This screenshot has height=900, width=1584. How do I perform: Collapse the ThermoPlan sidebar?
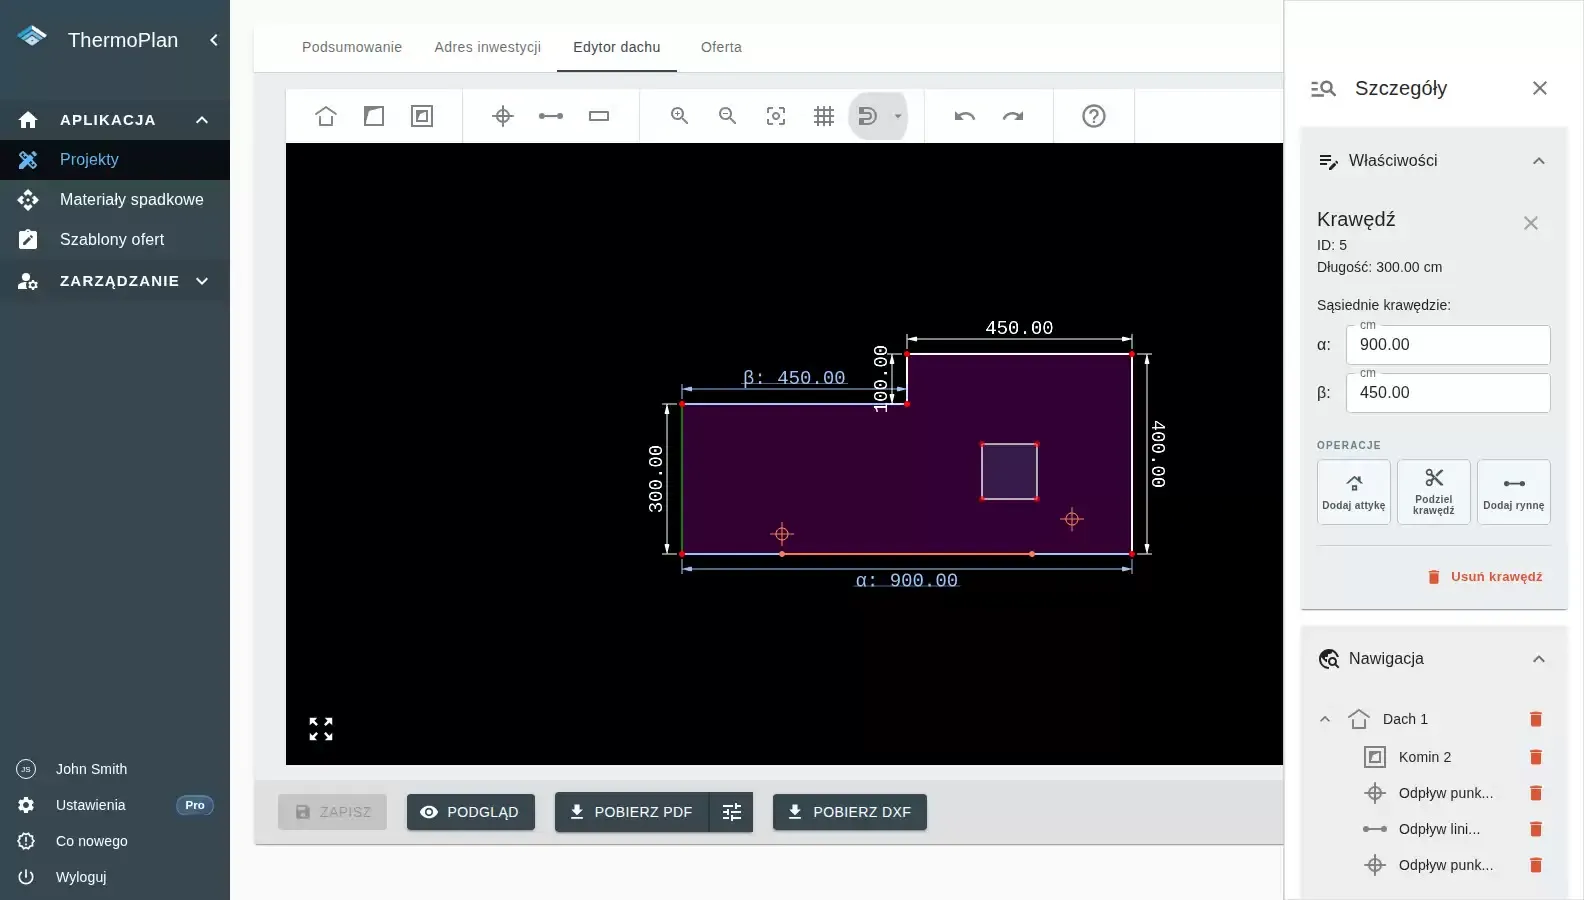coord(213,40)
